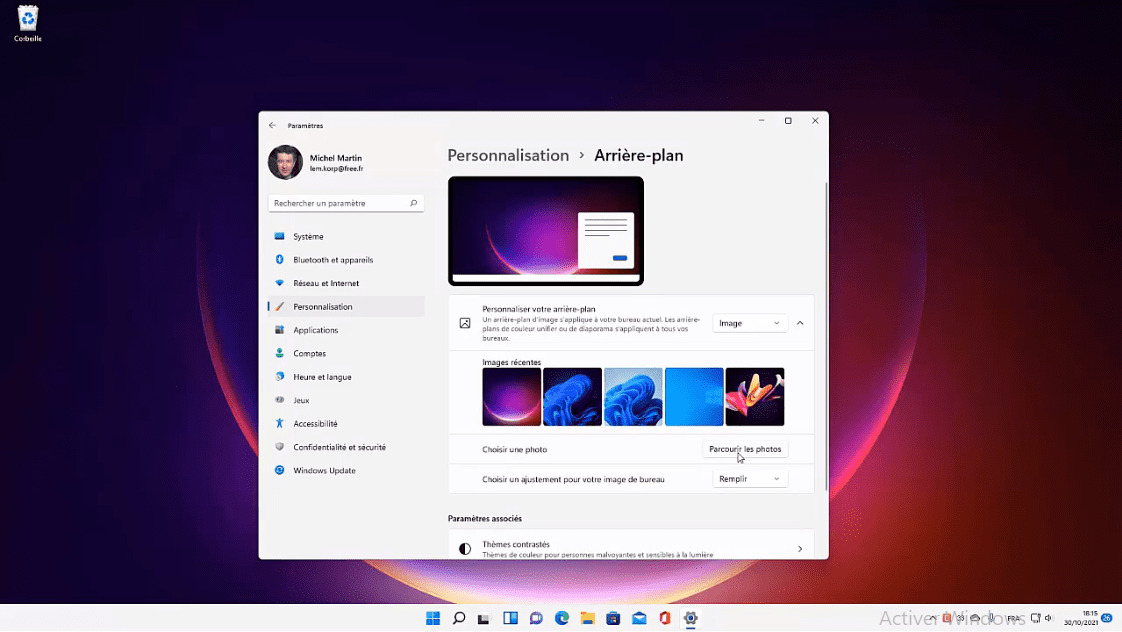
Task: Click the Rechercher un paramètre search field
Action: (x=345, y=203)
